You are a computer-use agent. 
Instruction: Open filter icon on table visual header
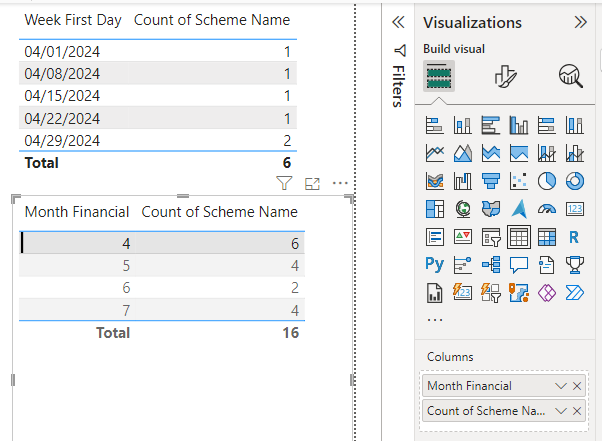pyautogui.click(x=284, y=183)
